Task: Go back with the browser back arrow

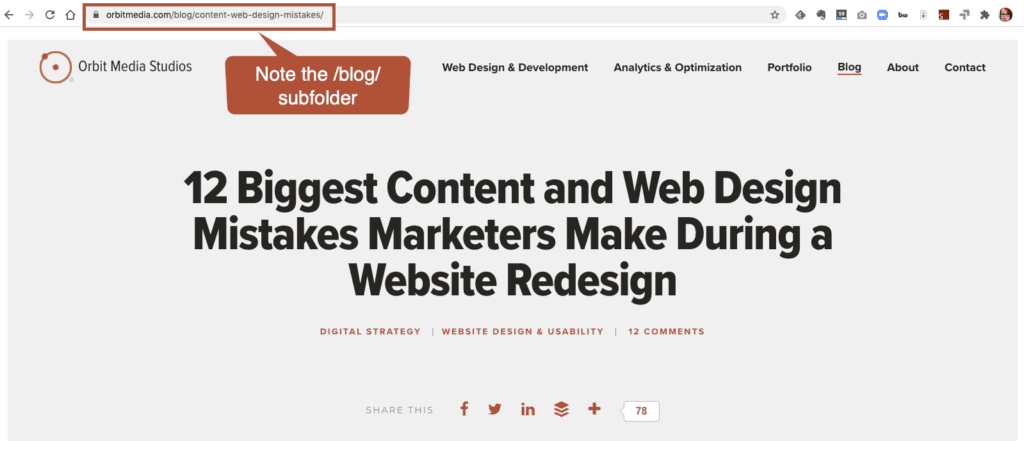Action: [9, 15]
